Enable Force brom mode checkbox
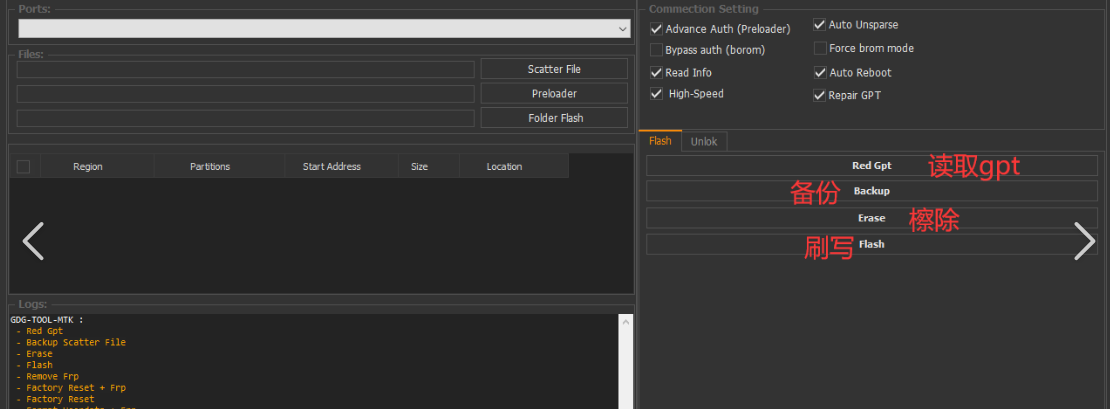 click(x=820, y=48)
